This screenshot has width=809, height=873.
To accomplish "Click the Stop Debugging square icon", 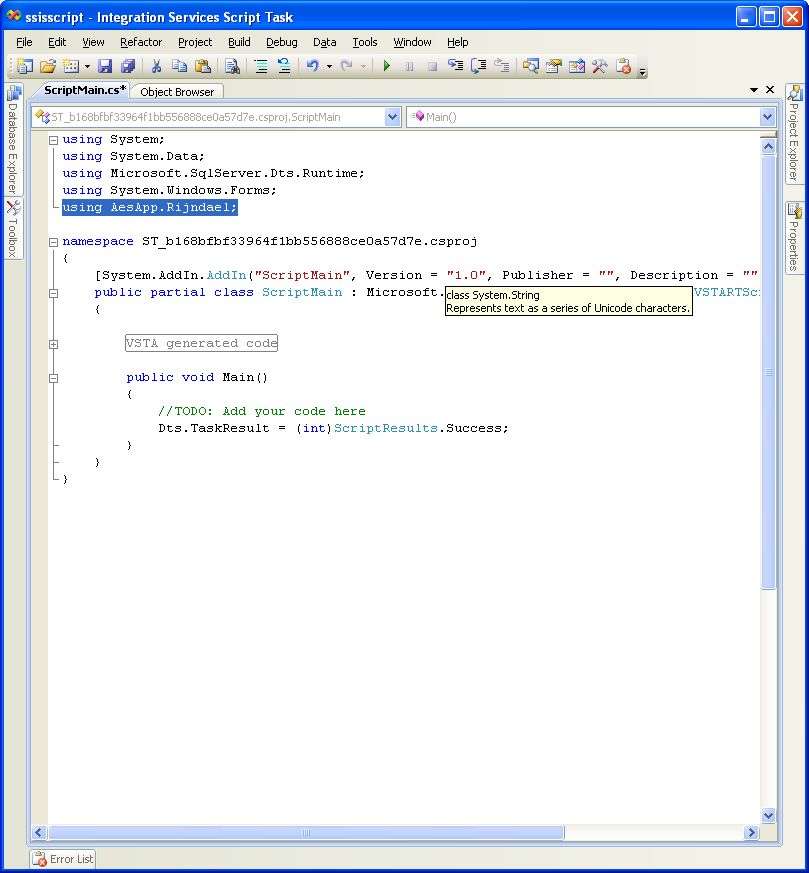I will [432, 66].
